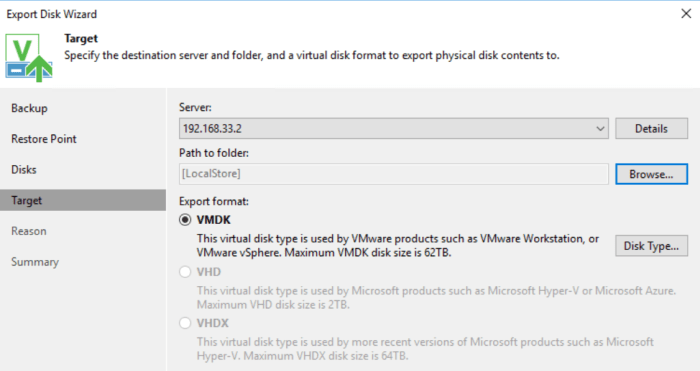Click Browse to choose folder
The height and width of the screenshot is (371, 700).
click(x=651, y=174)
